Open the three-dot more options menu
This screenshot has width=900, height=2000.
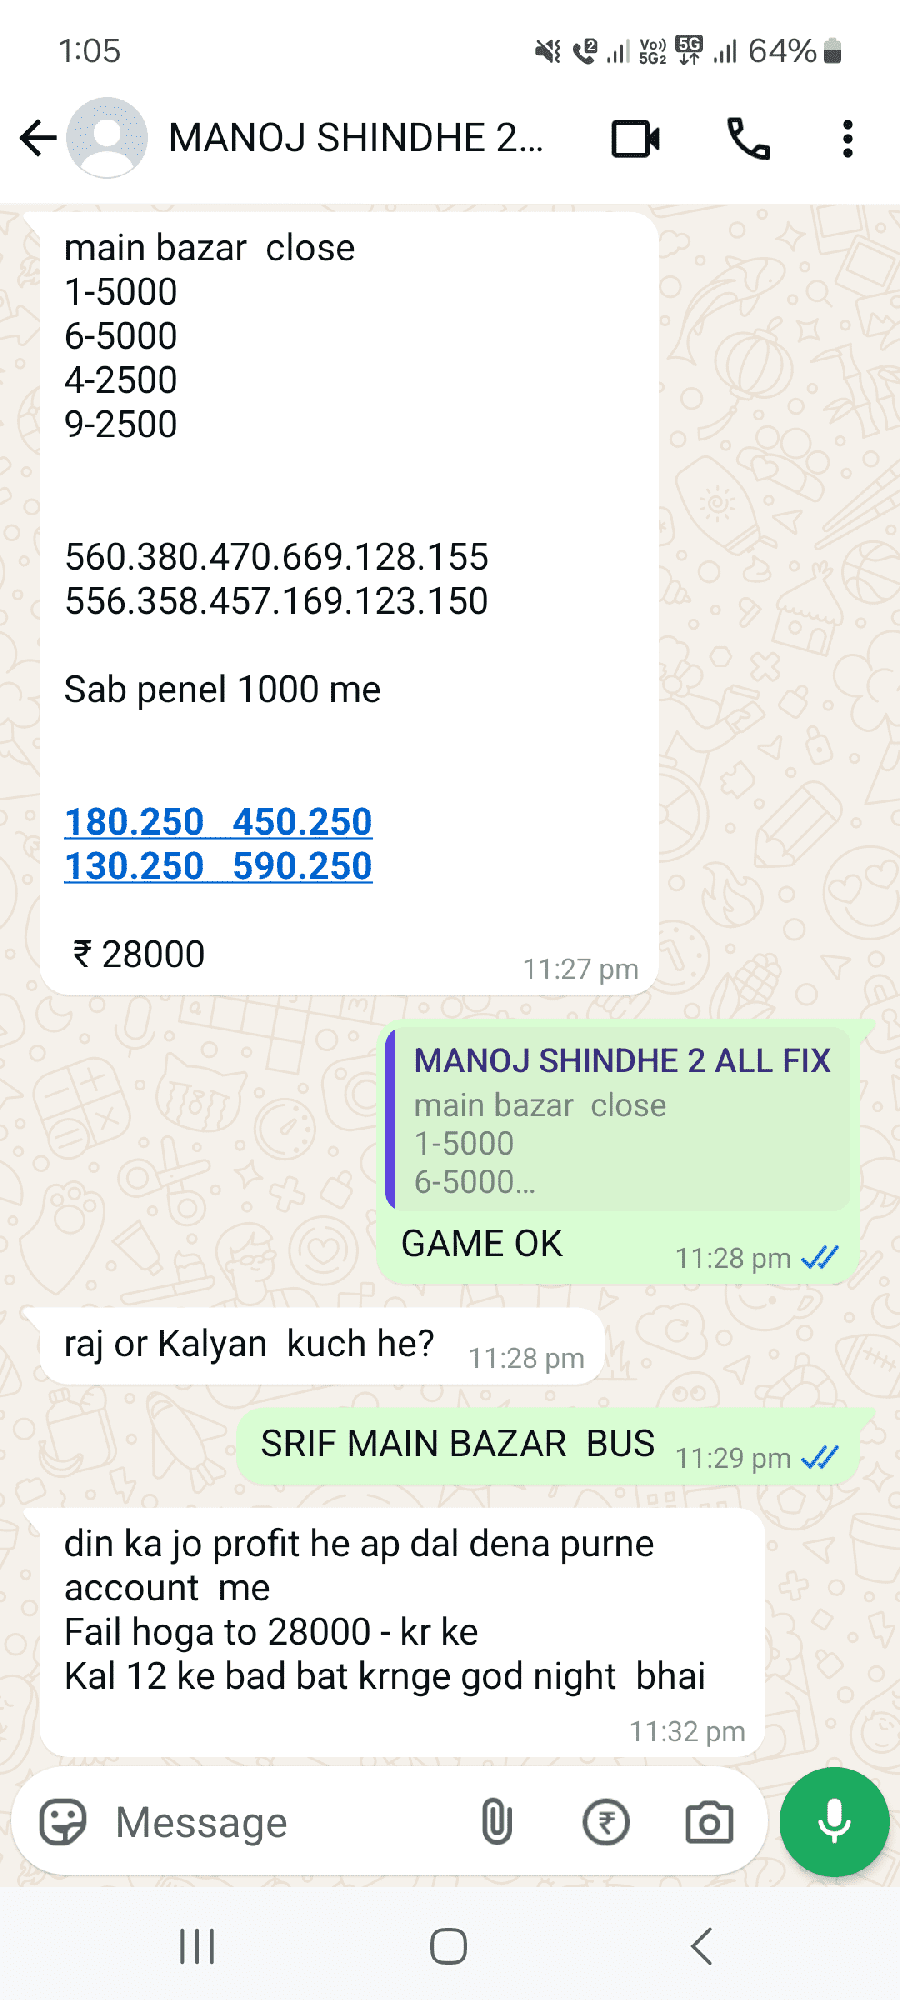coord(848,139)
